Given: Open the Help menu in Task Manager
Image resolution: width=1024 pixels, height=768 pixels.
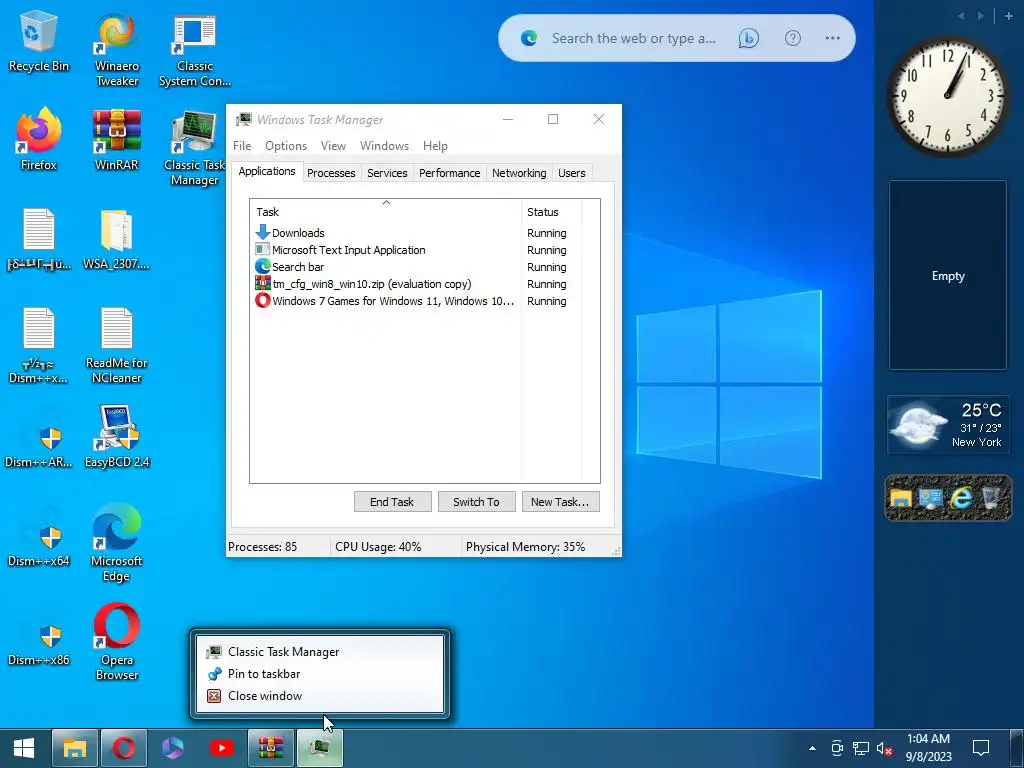Looking at the screenshot, I should coord(435,146).
